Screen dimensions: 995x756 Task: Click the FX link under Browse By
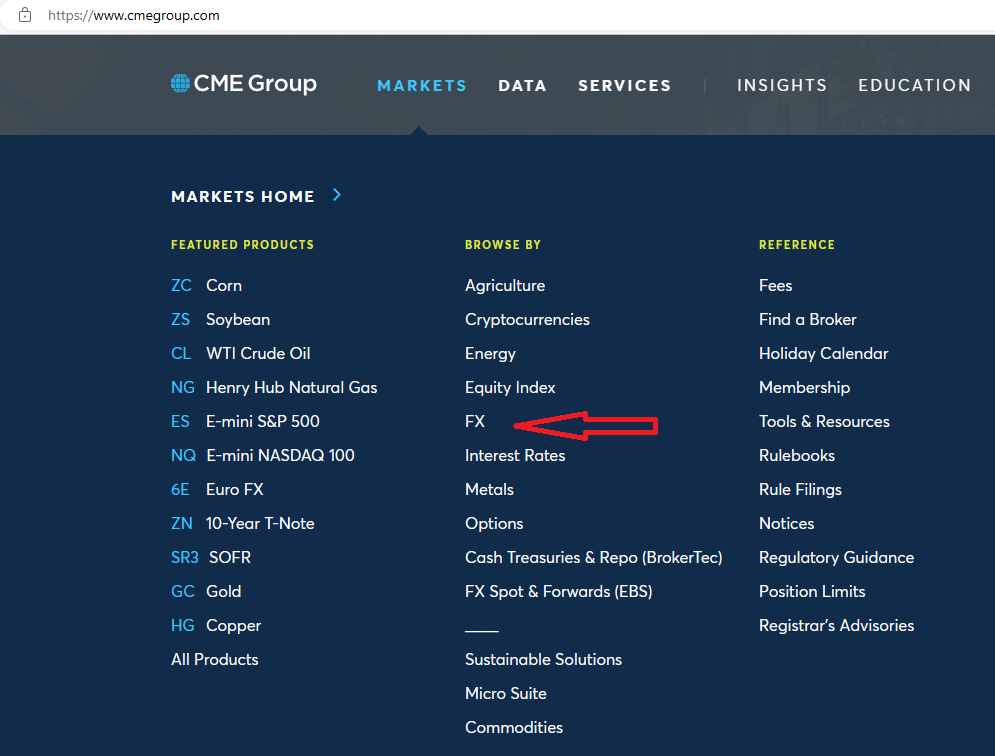tap(475, 421)
